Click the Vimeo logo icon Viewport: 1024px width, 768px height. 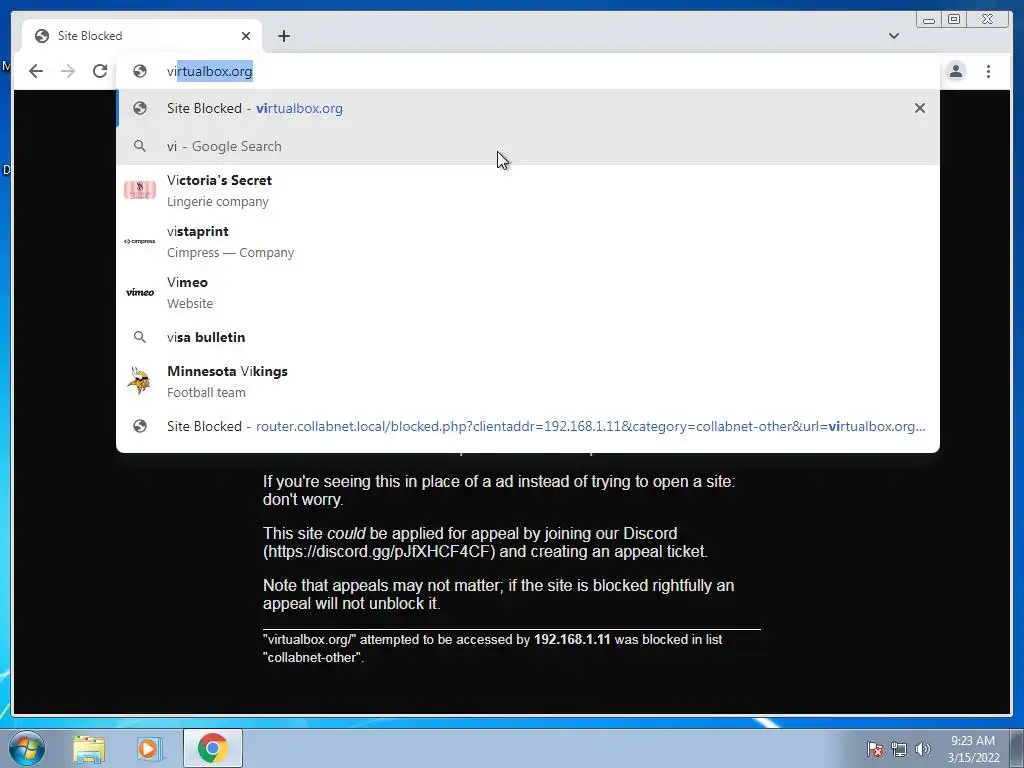(x=140, y=293)
